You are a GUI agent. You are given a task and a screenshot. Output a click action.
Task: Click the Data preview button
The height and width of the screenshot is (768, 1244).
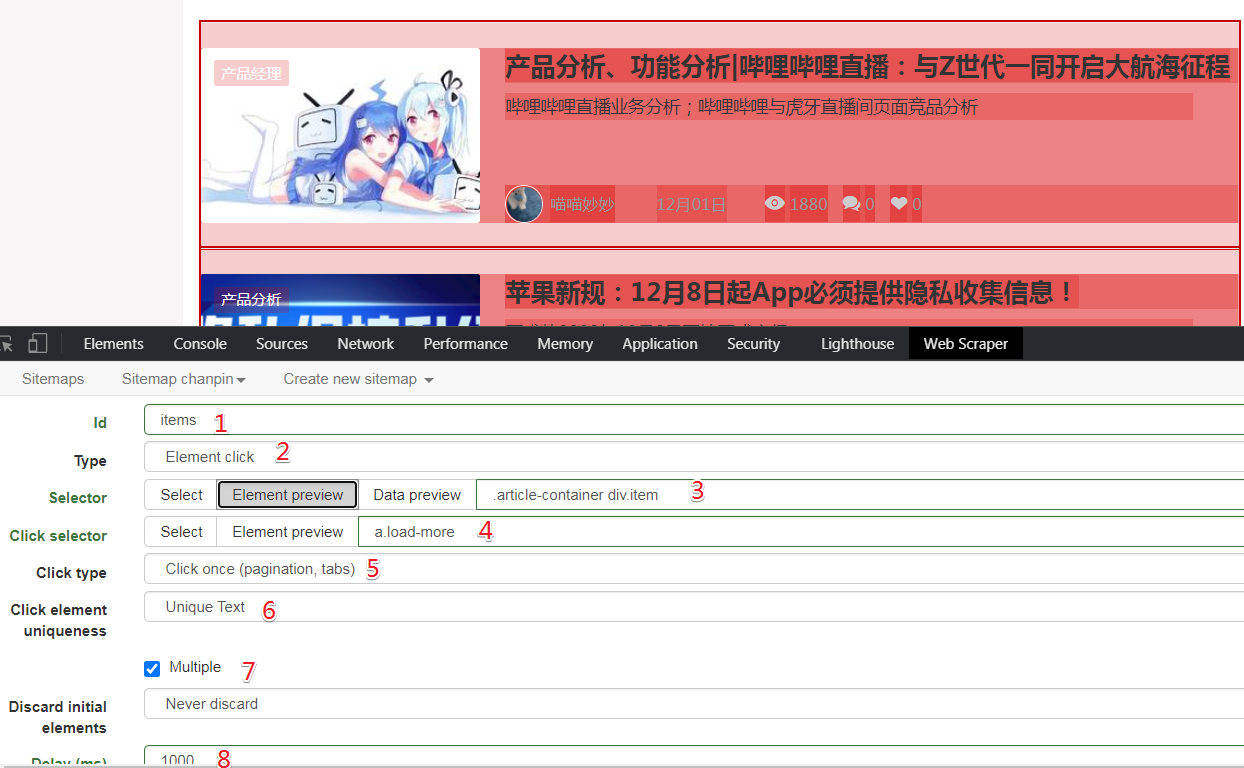[x=416, y=494]
